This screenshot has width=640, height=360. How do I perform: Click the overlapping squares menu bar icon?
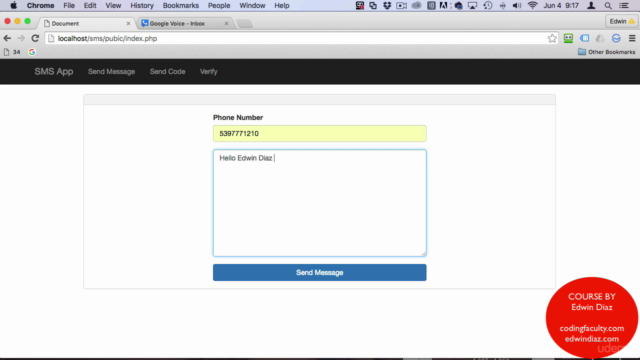(373, 5)
